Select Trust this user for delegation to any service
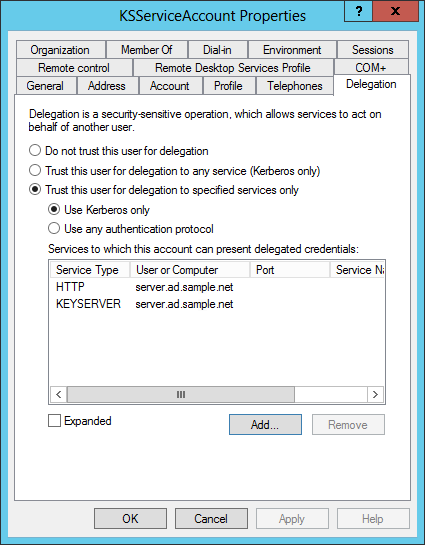Image resolution: width=426 pixels, height=545 pixels. point(35,170)
